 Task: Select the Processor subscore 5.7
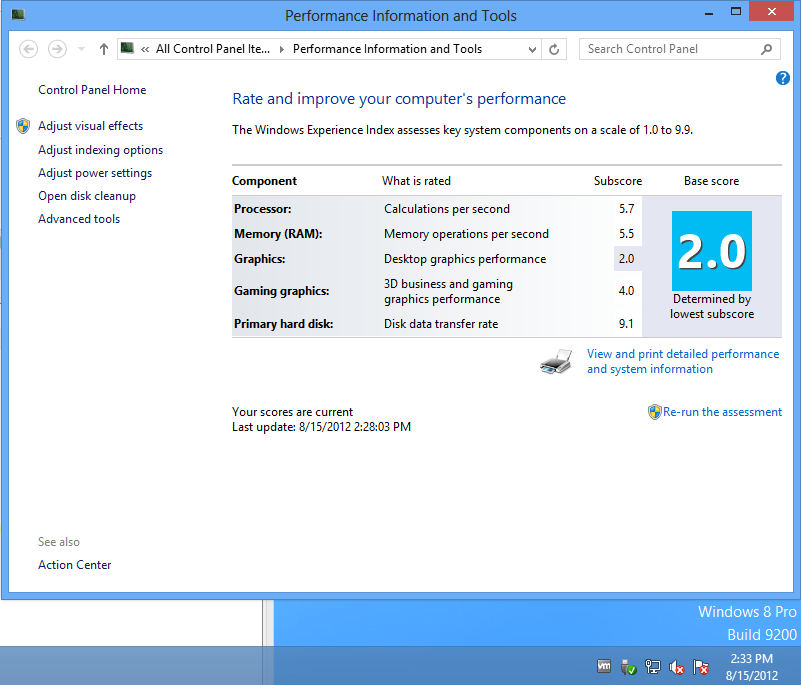coord(627,209)
